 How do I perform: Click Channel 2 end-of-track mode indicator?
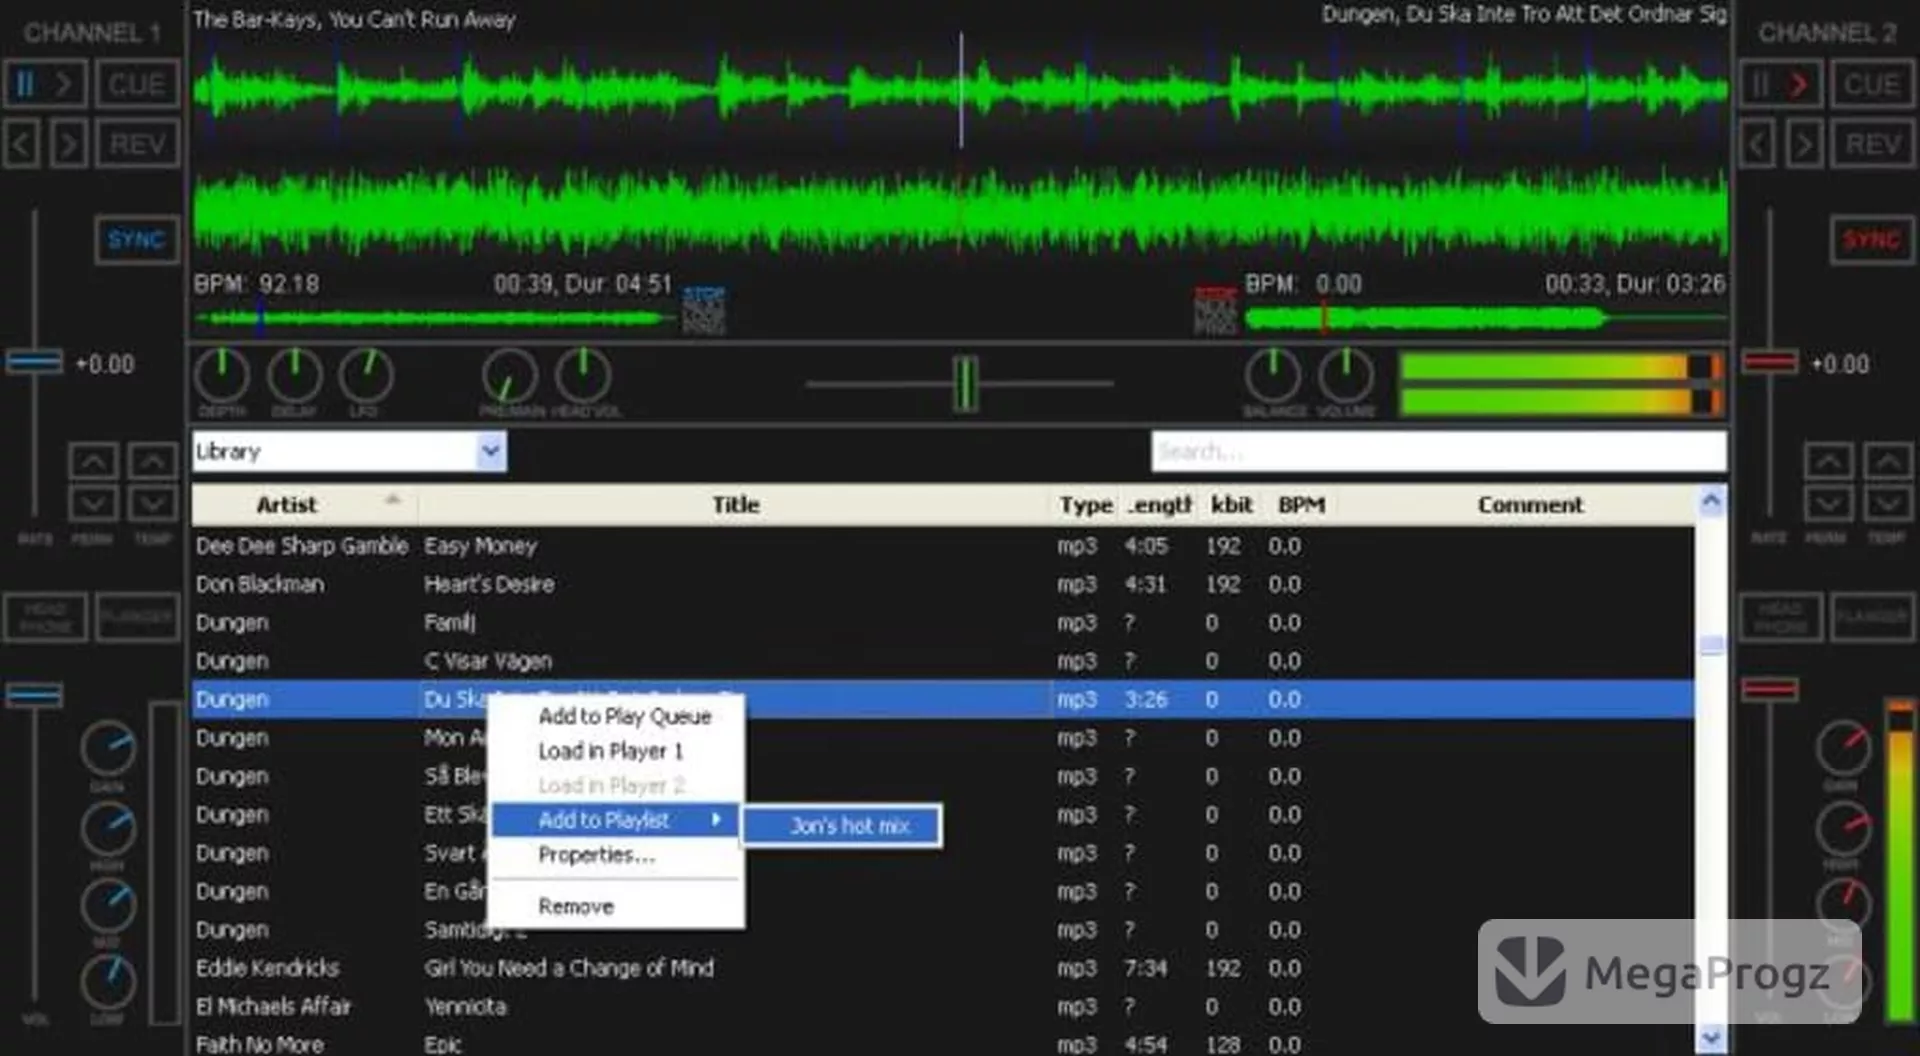(x=1216, y=310)
